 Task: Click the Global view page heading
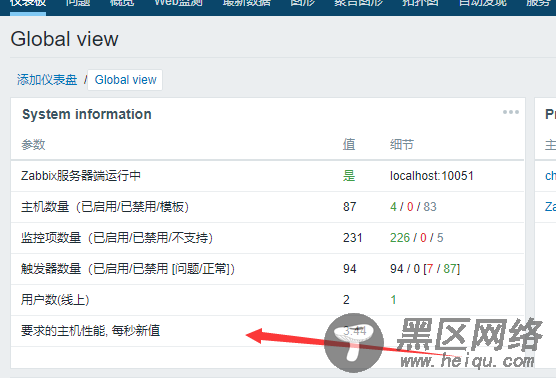pos(64,39)
